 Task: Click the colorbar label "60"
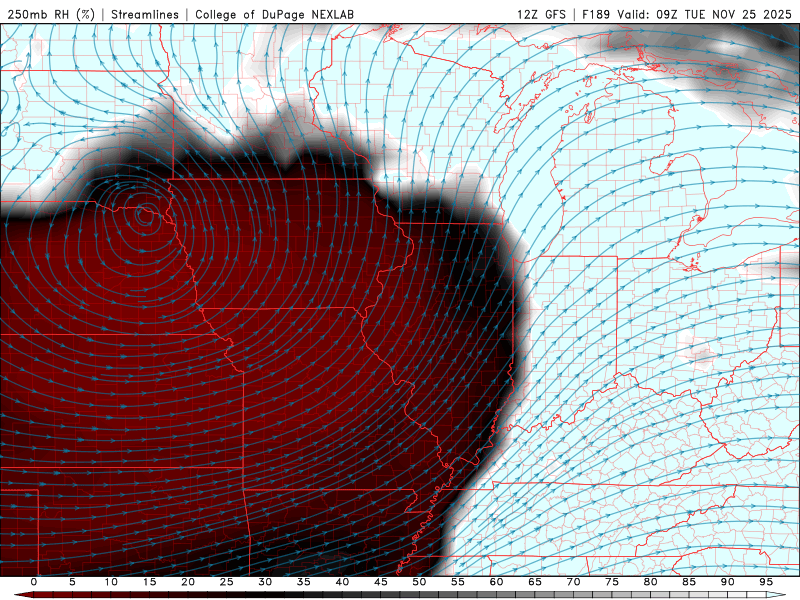click(496, 582)
